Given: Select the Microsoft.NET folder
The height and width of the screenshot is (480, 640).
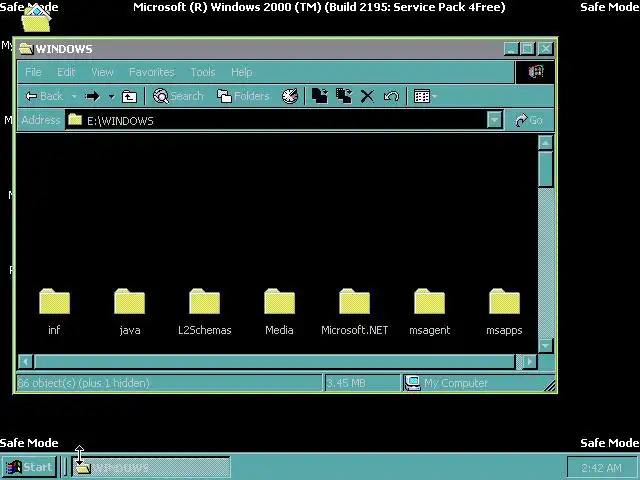Looking at the screenshot, I should pos(354,312).
